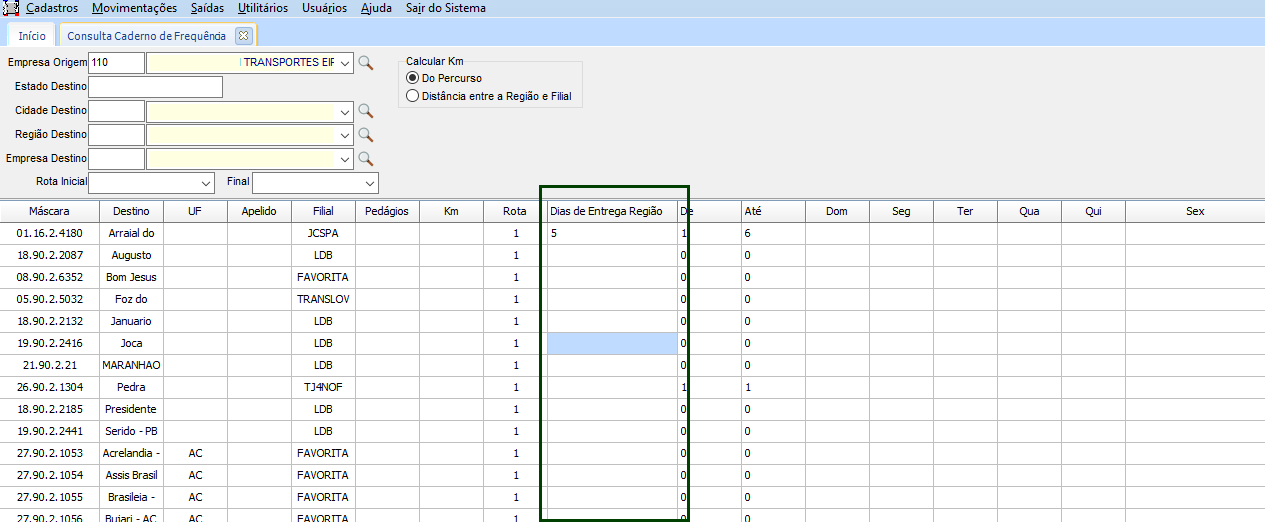Open the Cadastros menu

coord(52,8)
